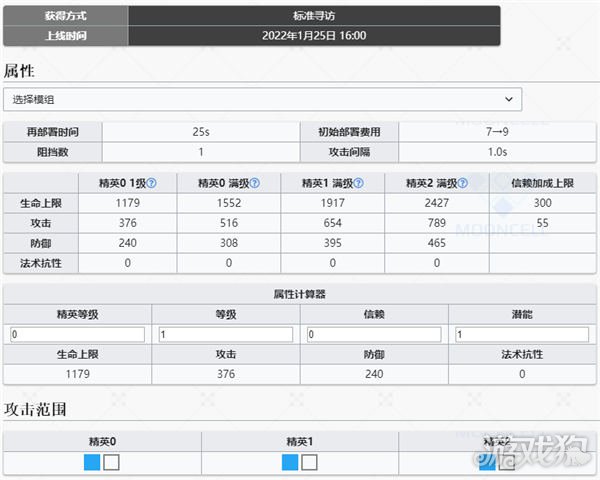Click help icon next to 精英1 满级
Screen dimensions: 600x480
[x=359, y=183]
